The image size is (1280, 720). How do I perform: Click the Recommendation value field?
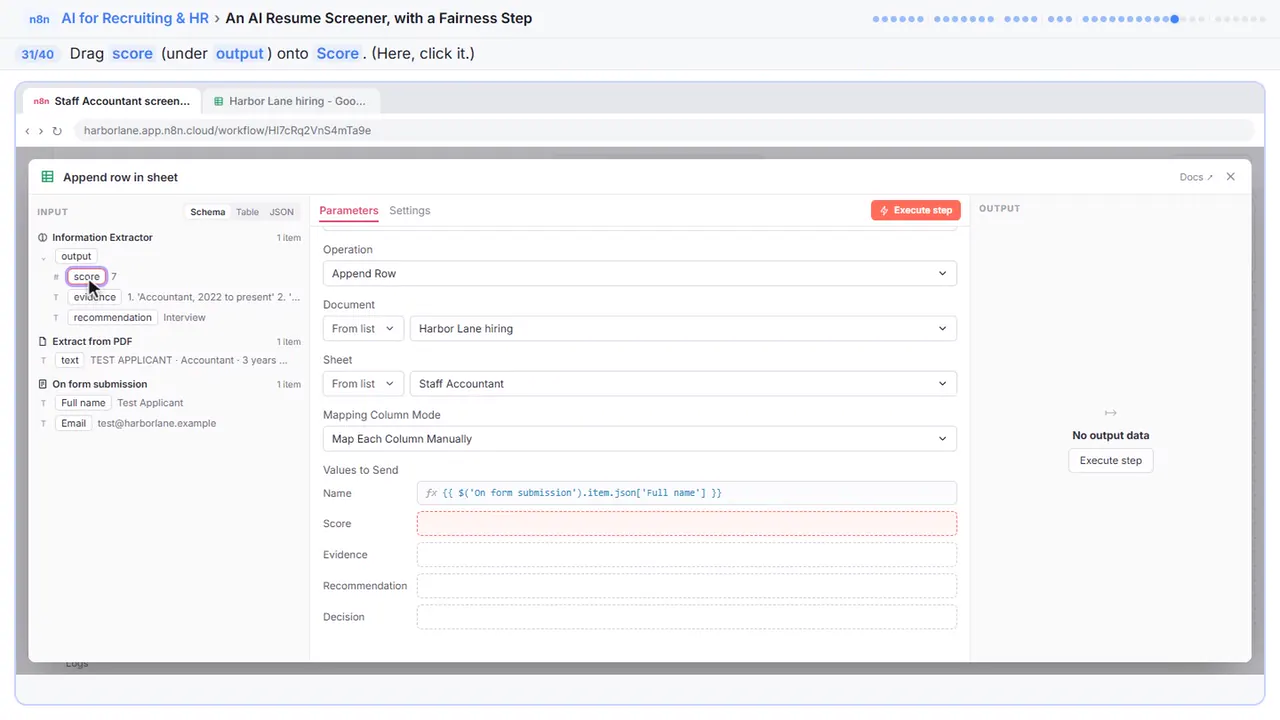(x=687, y=586)
